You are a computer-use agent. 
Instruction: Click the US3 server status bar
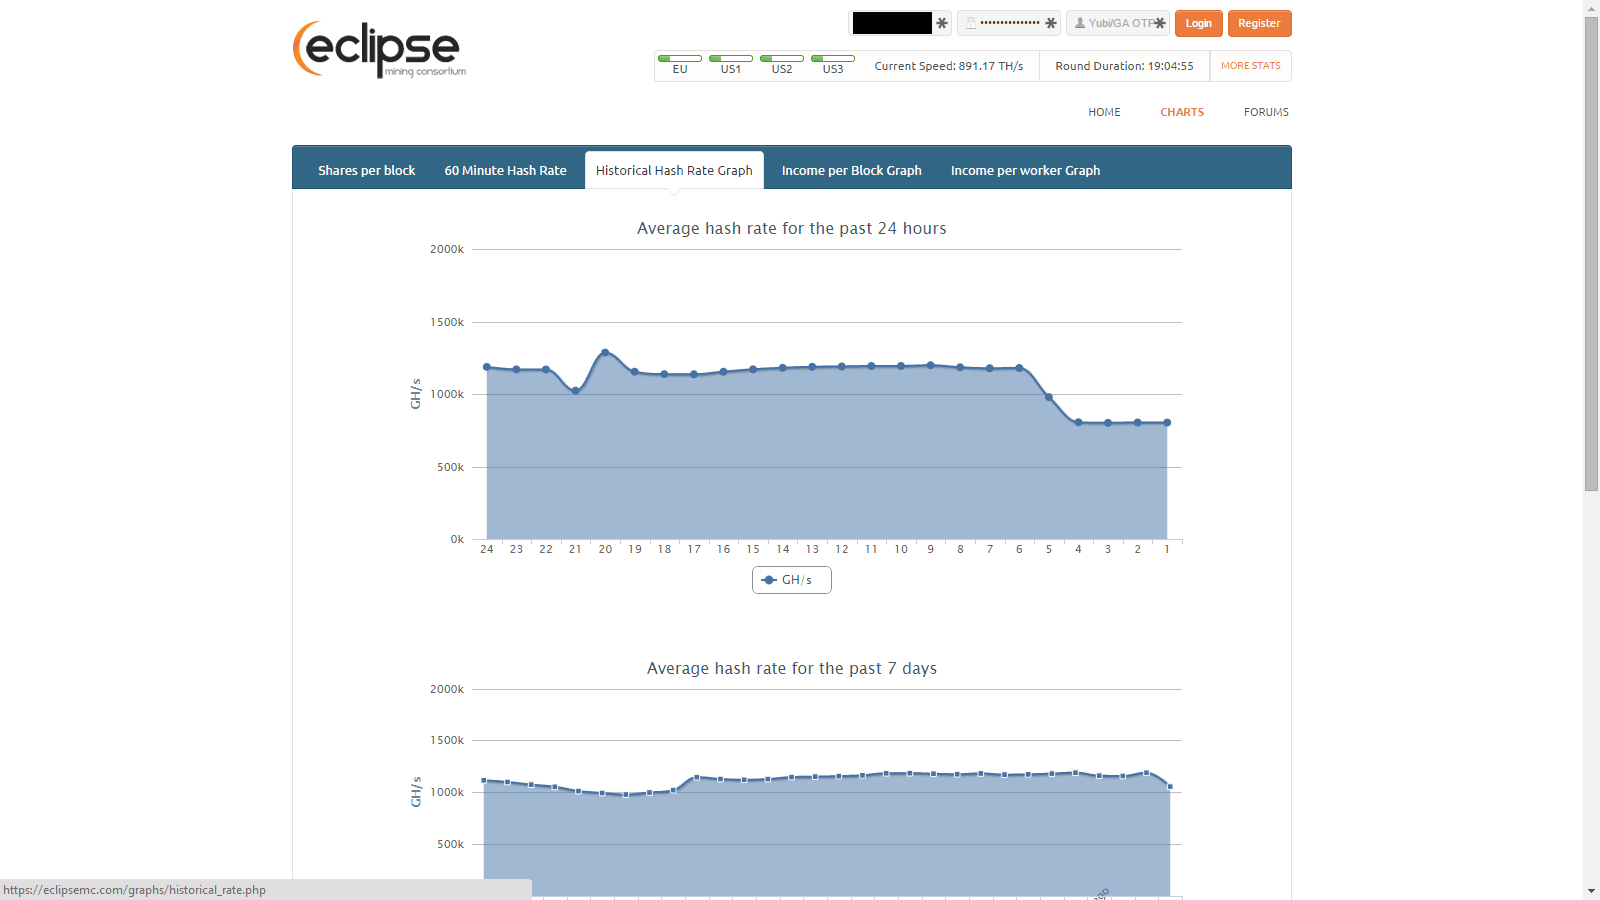point(833,58)
